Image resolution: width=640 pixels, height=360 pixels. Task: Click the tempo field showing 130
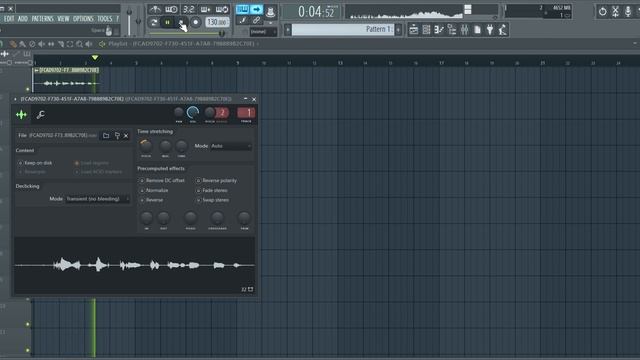pyautogui.click(x=217, y=22)
